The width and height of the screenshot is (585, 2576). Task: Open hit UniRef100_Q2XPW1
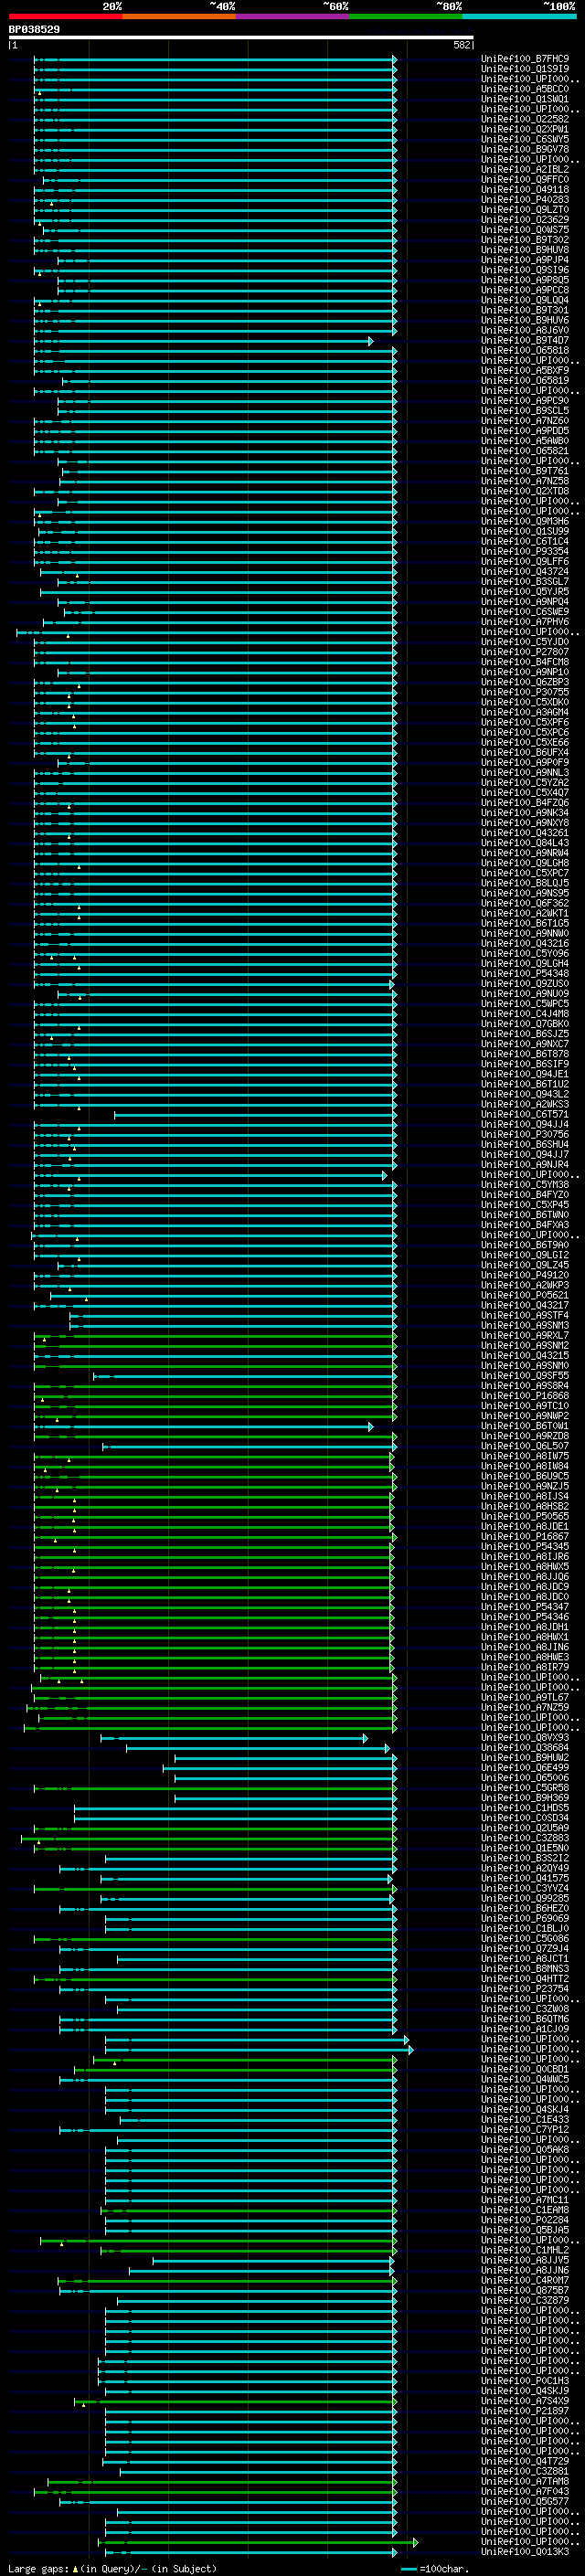(525, 129)
